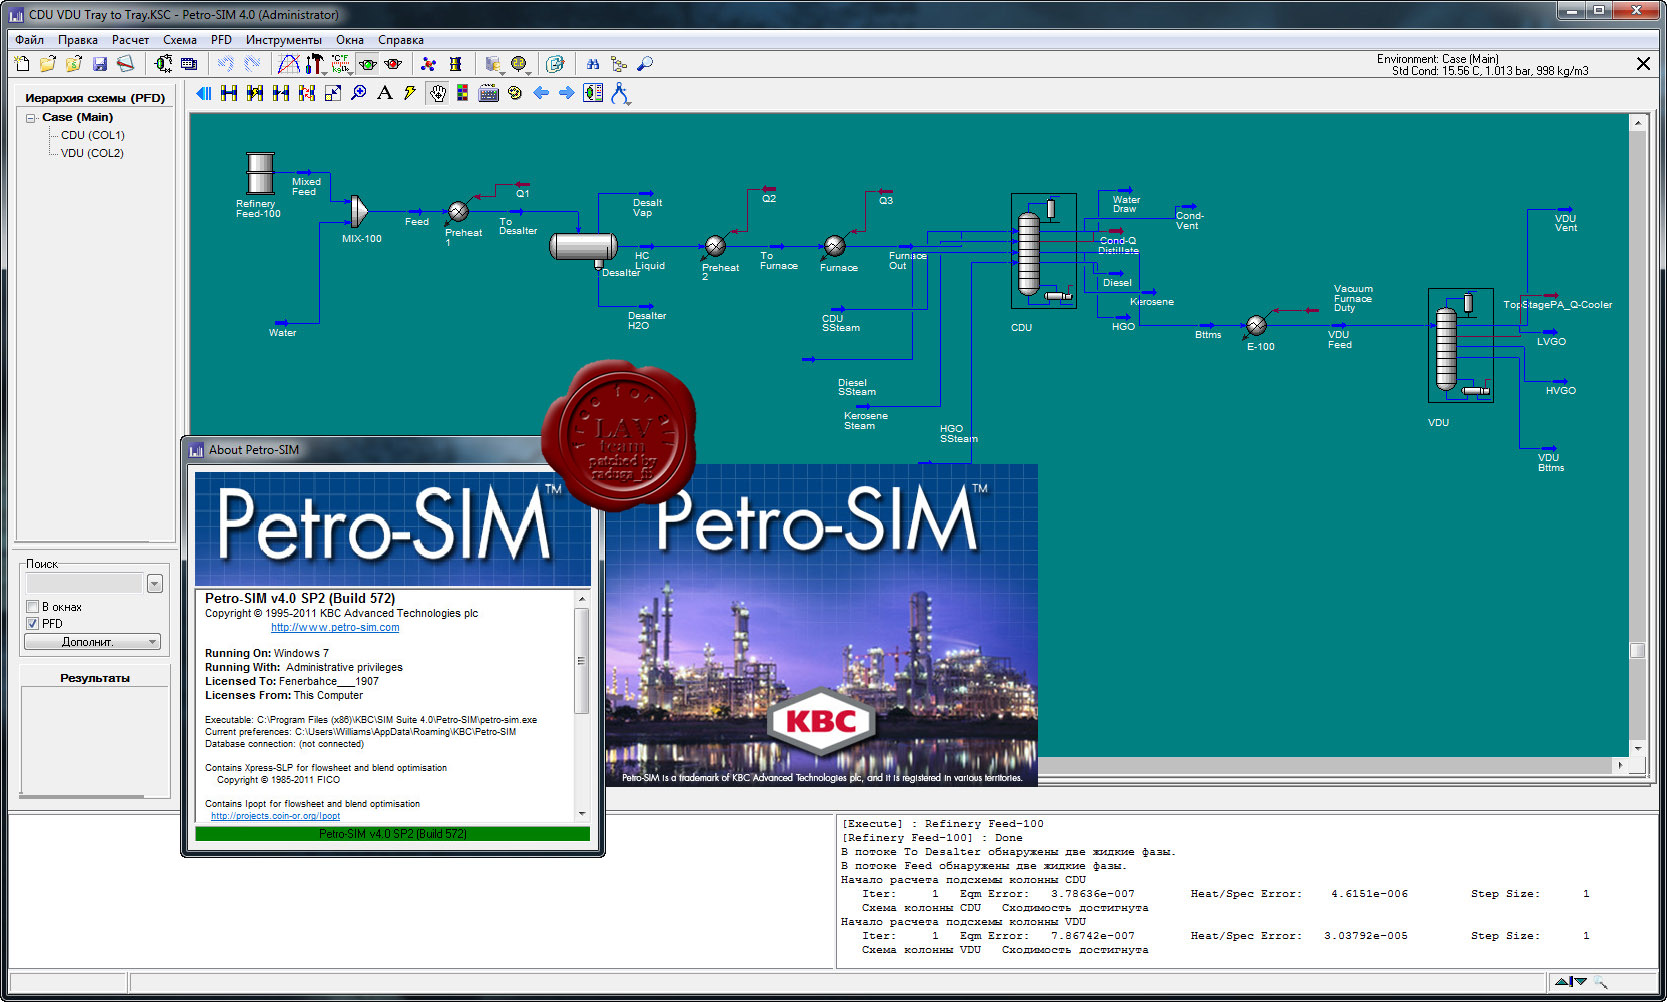1667x1002 pixels.
Task: Open the Поиск search combo dropdown
Action: (x=155, y=583)
